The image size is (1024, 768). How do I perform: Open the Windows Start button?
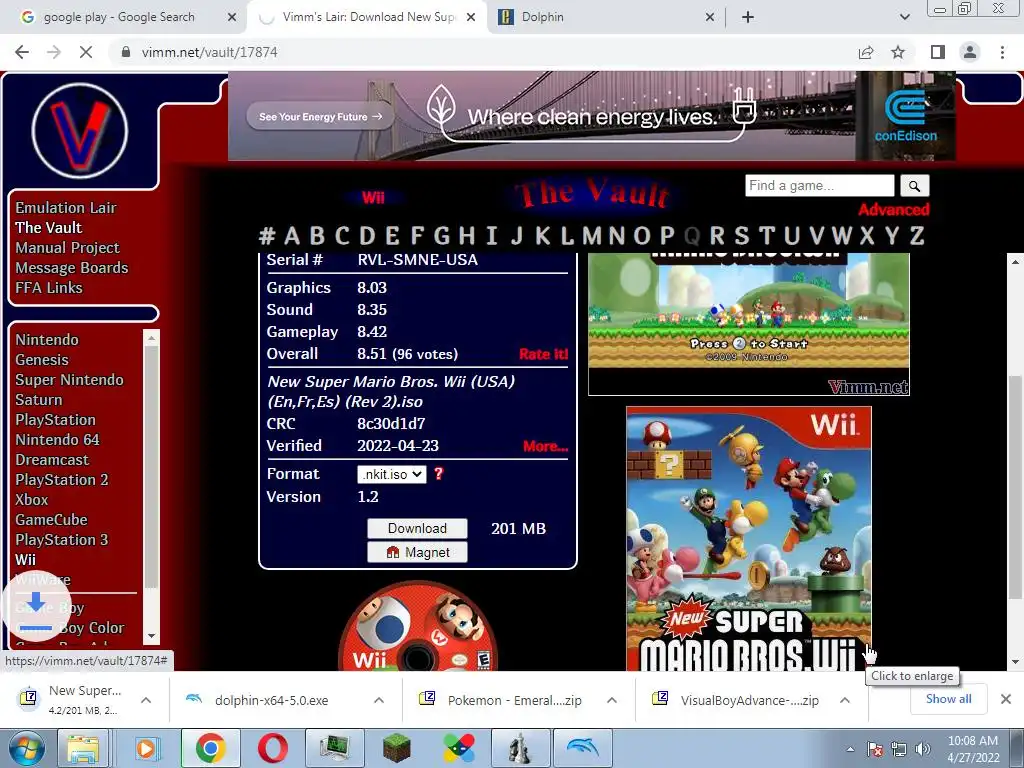coord(26,748)
